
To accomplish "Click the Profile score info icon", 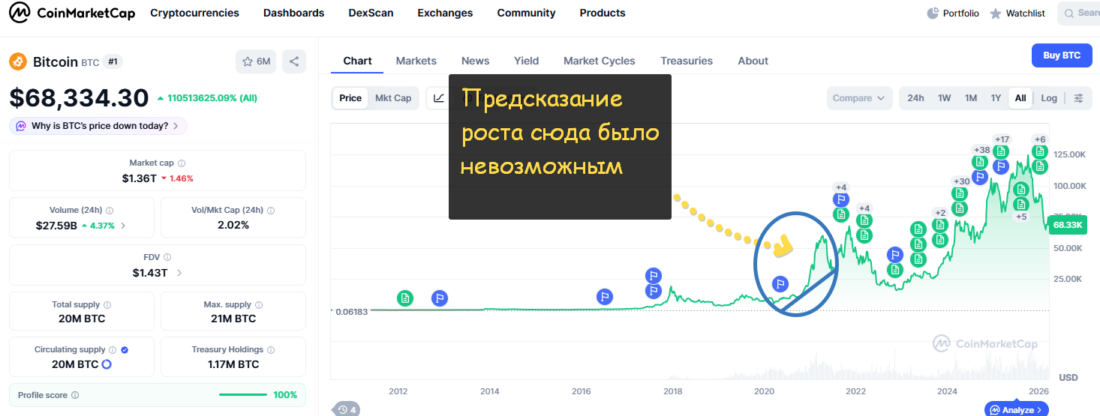I will [75, 395].
